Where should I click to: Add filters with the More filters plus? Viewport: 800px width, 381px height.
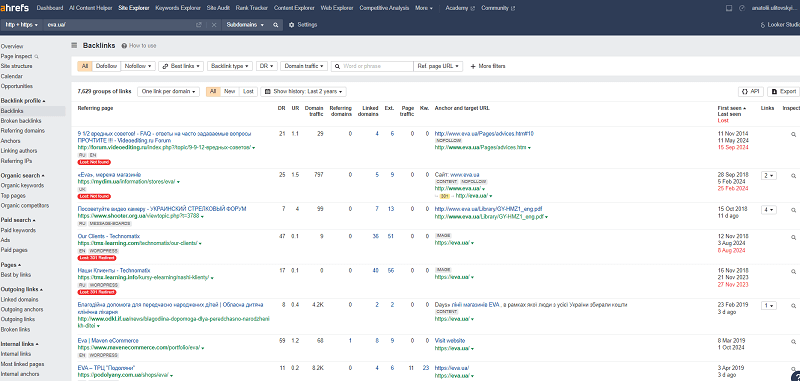click(488, 66)
